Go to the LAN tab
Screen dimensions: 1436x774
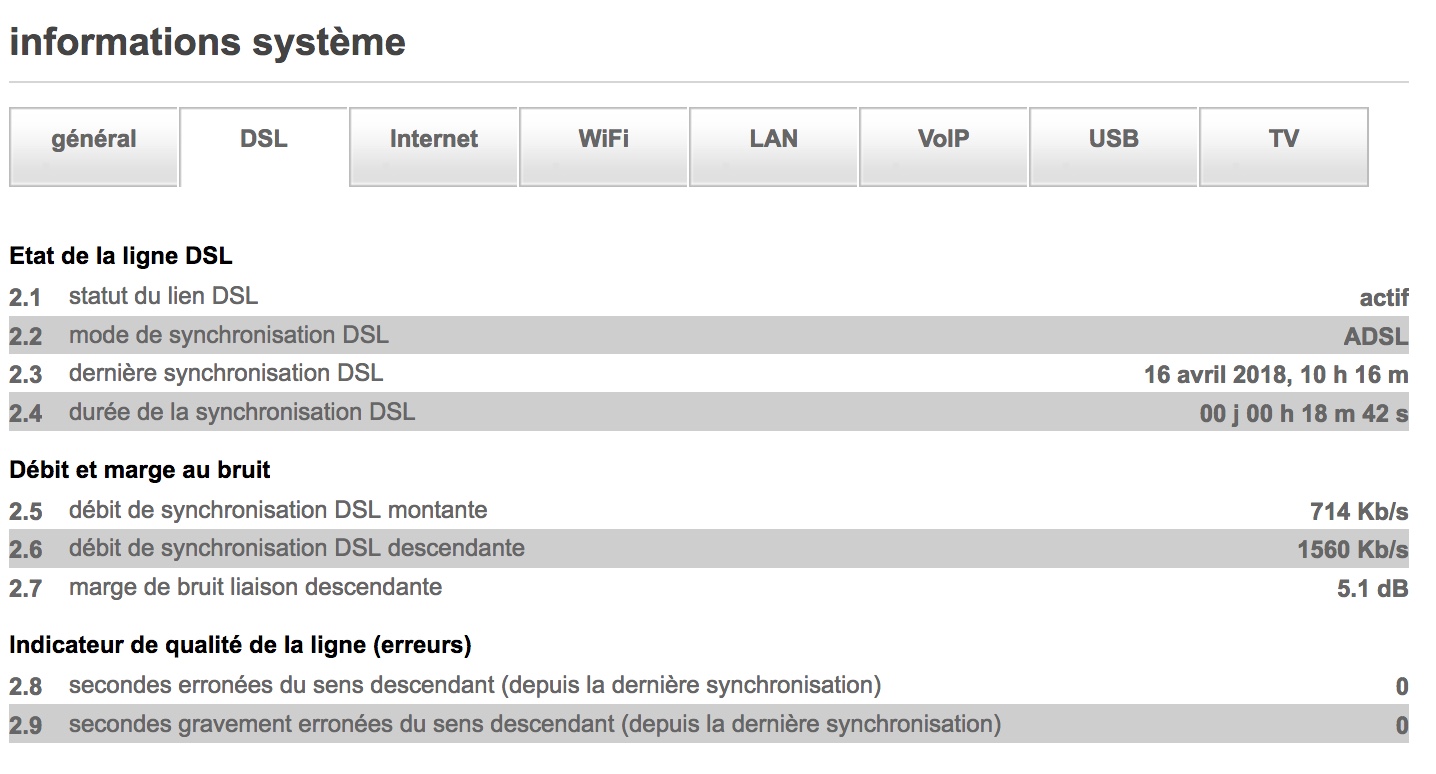pyautogui.click(x=774, y=140)
